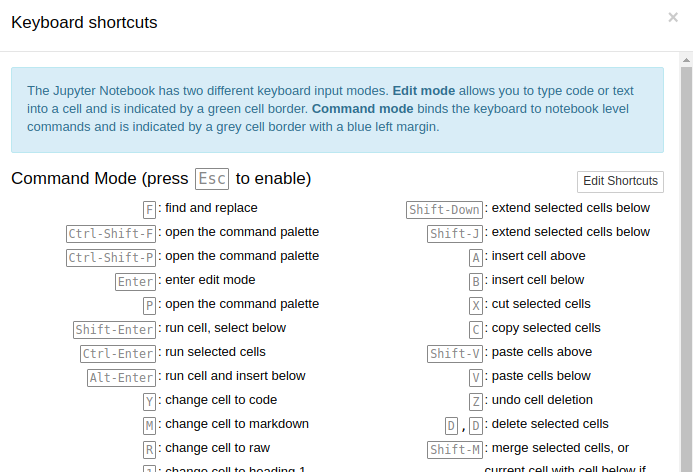Click the X key badge

476,305
